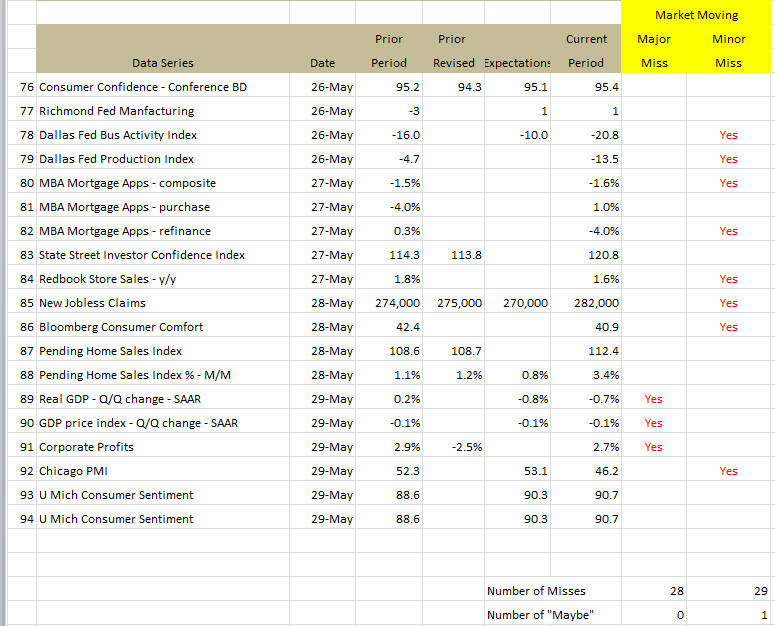Click the 'Pending Home Sales Index' cell

163,351
